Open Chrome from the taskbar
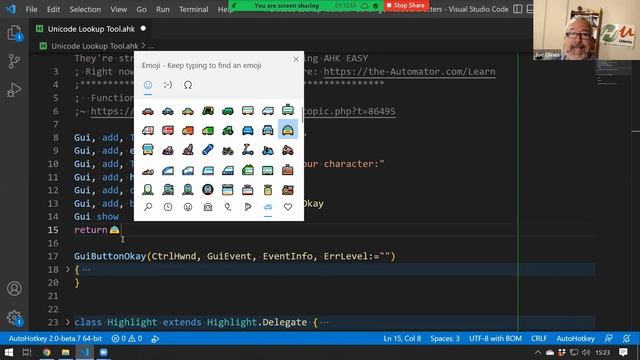 [x=47, y=352]
